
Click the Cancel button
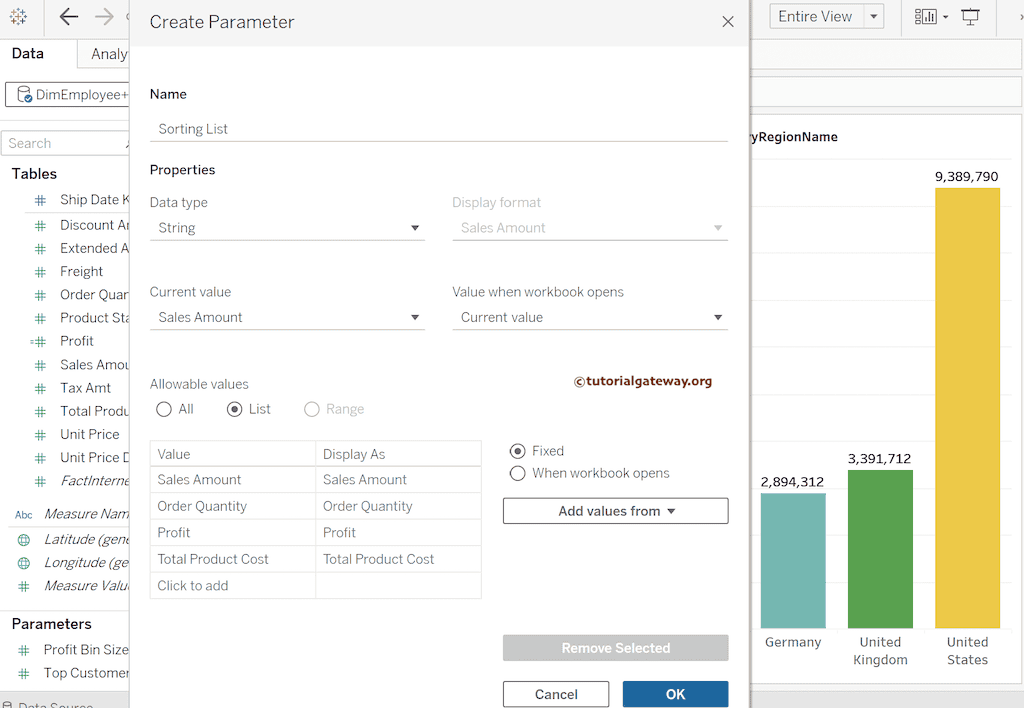coord(556,694)
